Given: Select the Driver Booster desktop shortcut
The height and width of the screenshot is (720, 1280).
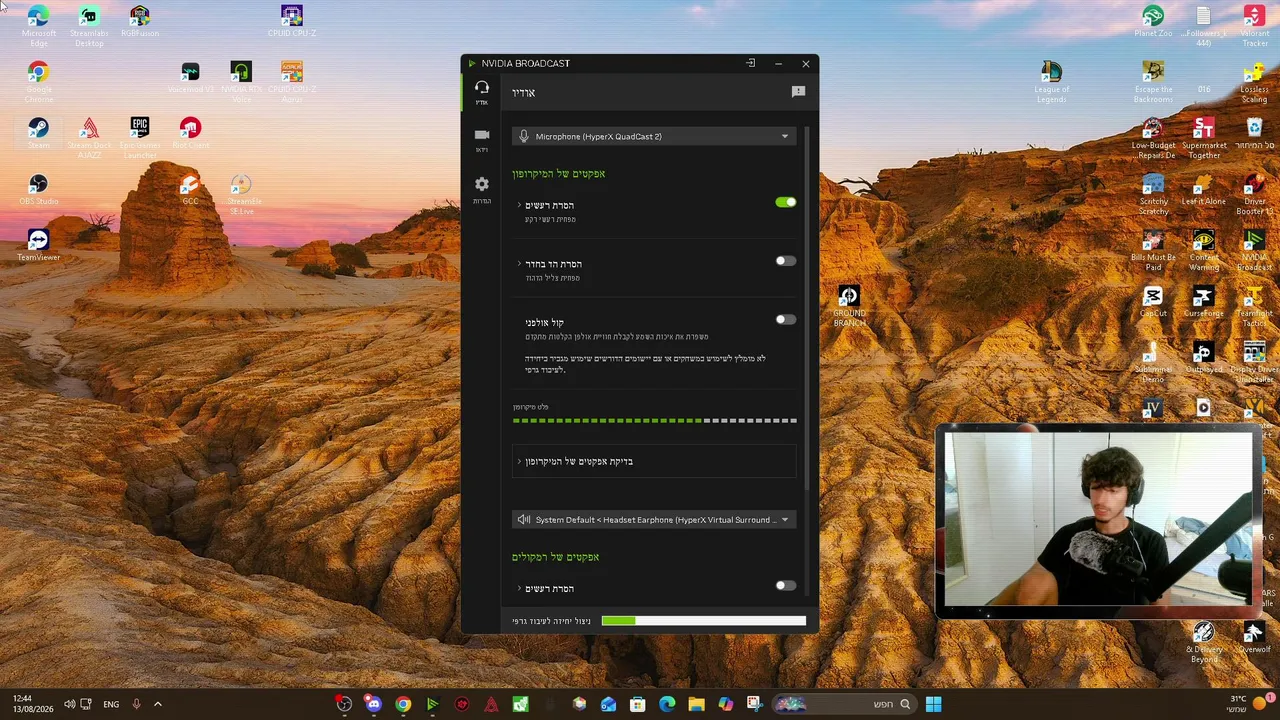Looking at the screenshot, I should point(1254,194).
